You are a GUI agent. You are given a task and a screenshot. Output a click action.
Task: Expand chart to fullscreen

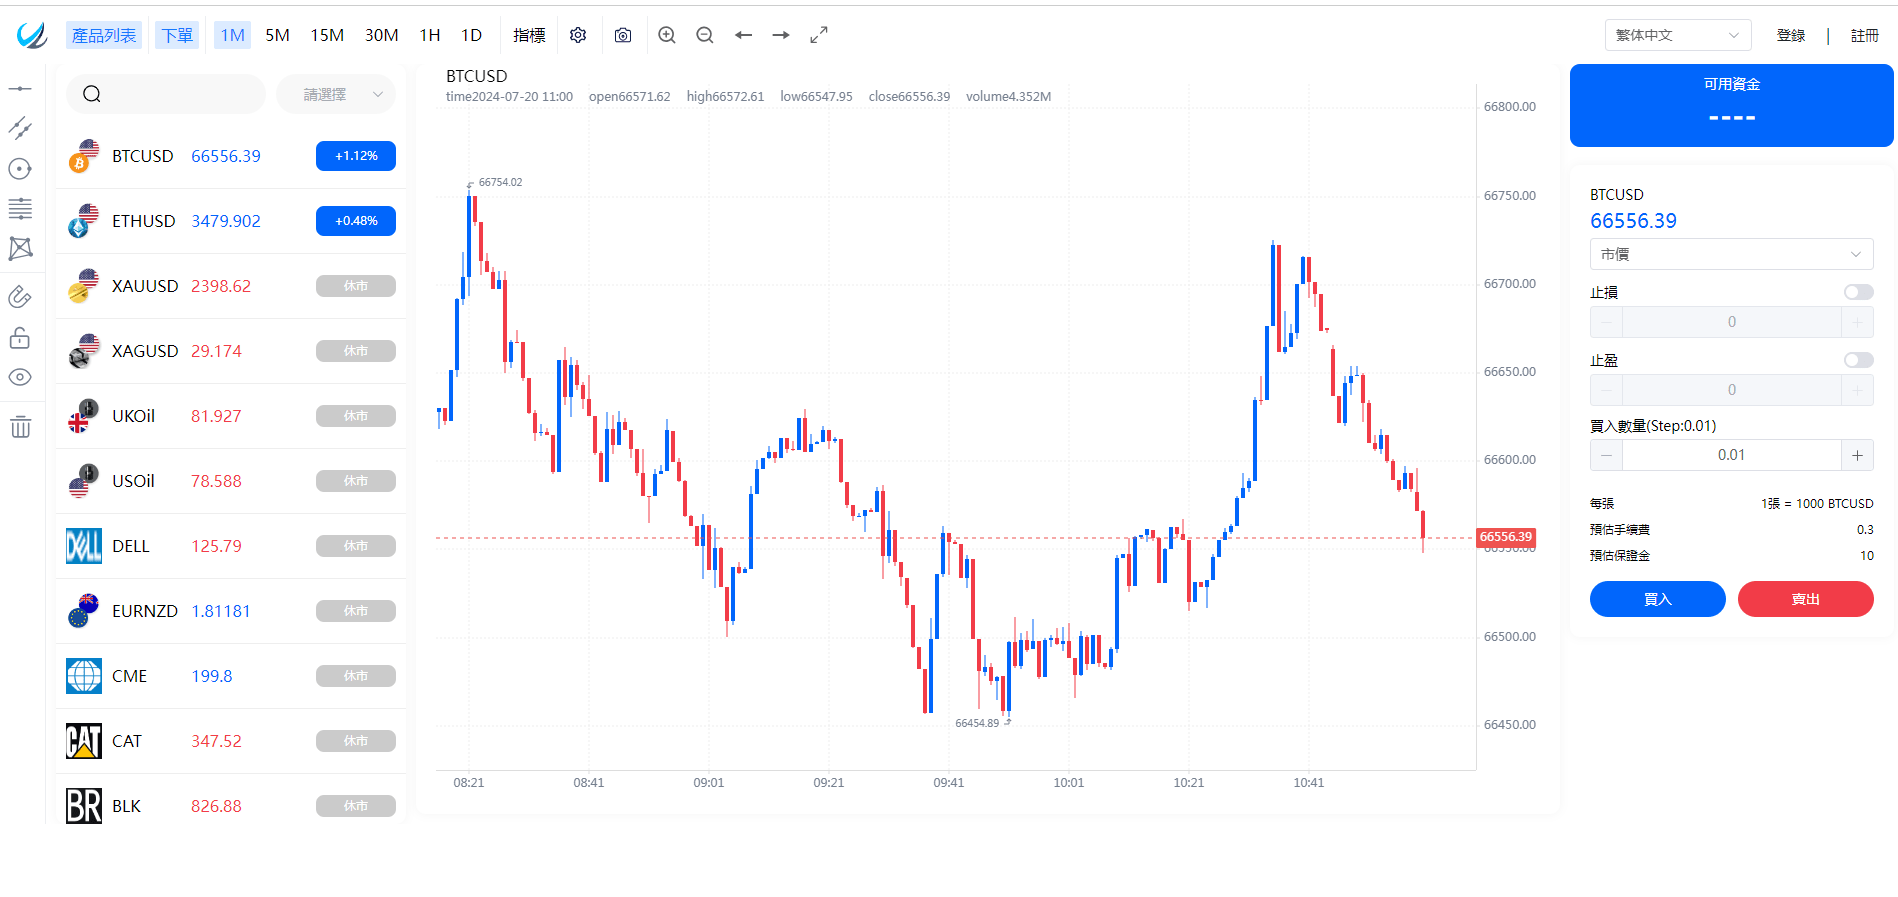pos(819,35)
